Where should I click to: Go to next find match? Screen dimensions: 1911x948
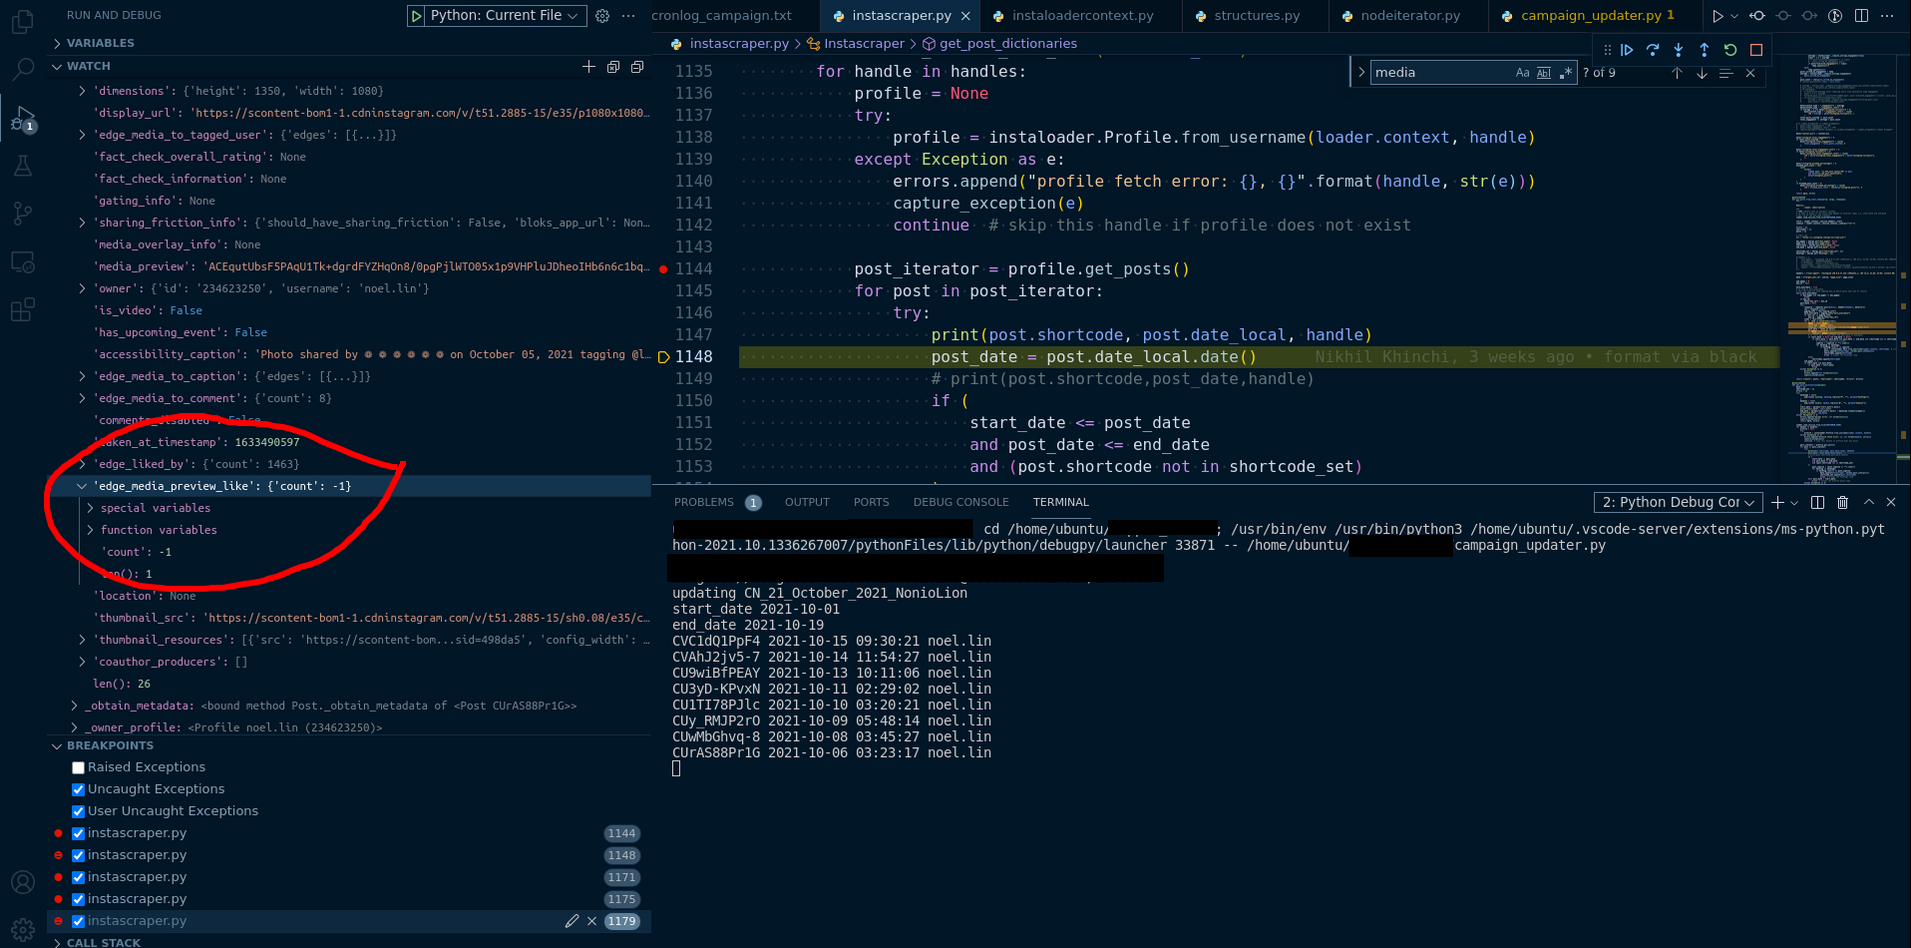[x=1702, y=73]
